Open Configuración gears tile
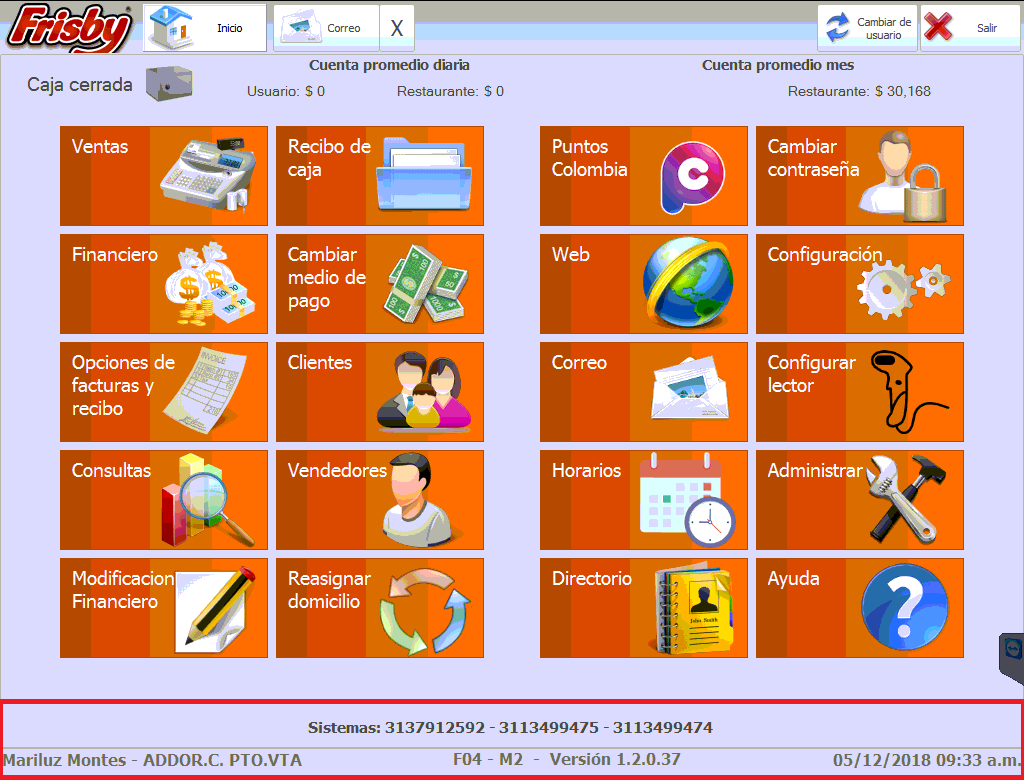The width and height of the screenshot is (1024, 780). point(860,284)
